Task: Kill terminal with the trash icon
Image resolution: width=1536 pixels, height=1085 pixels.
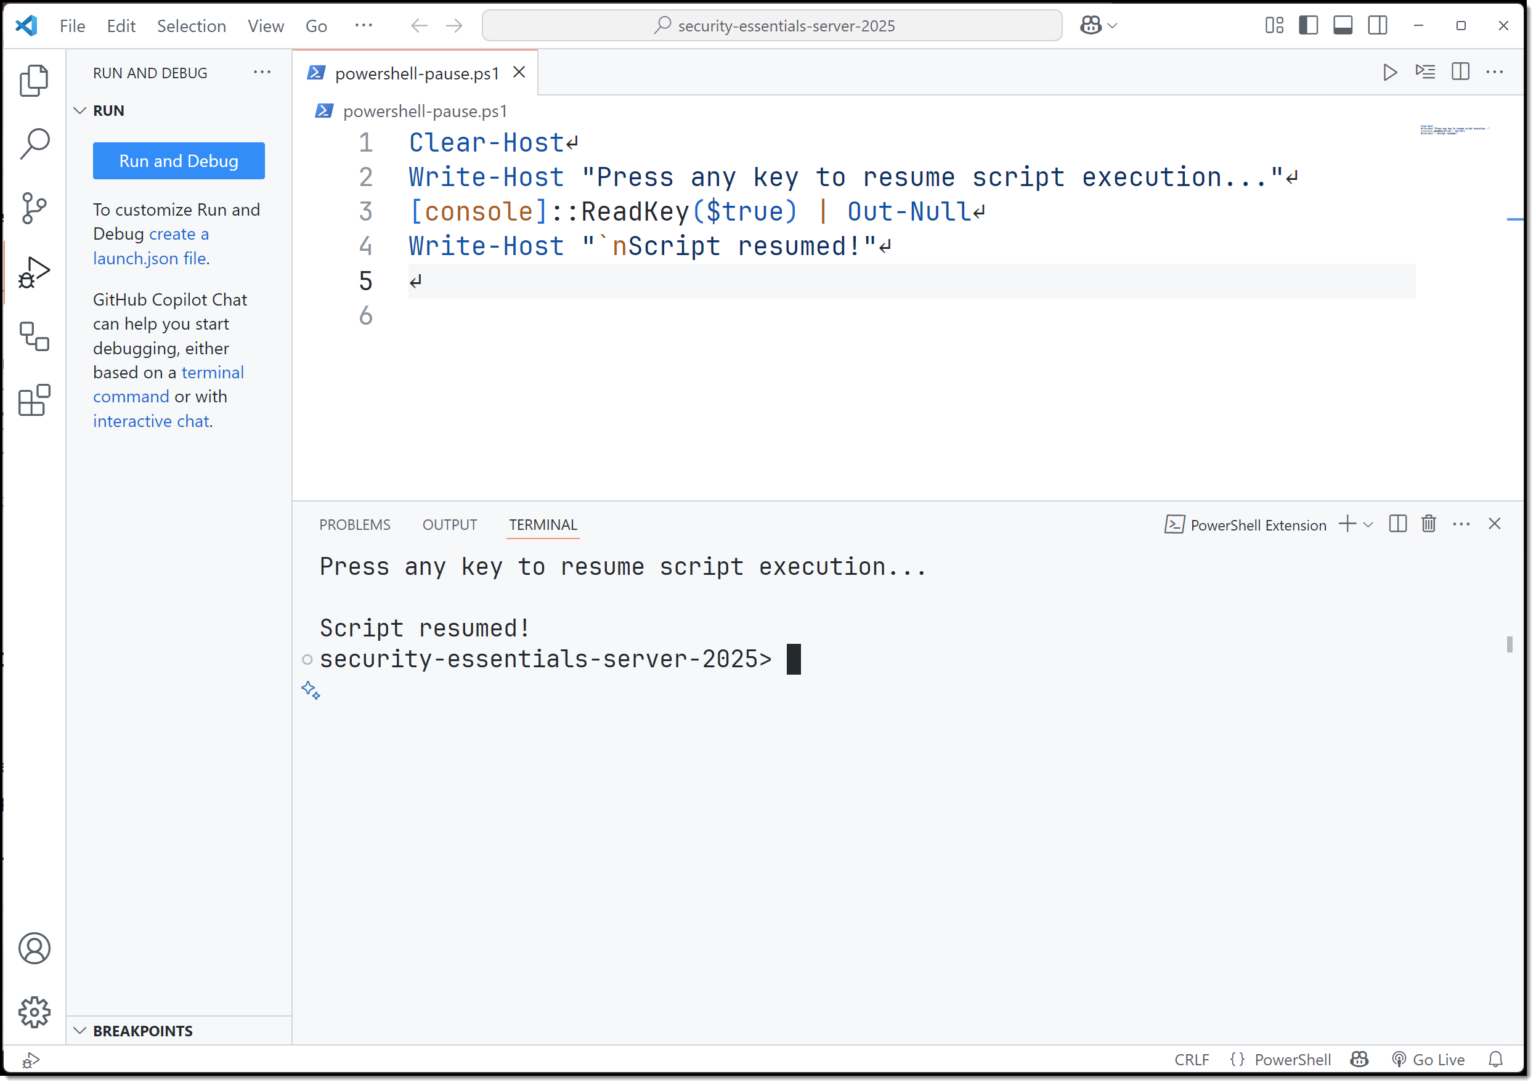Action: 1428,524
